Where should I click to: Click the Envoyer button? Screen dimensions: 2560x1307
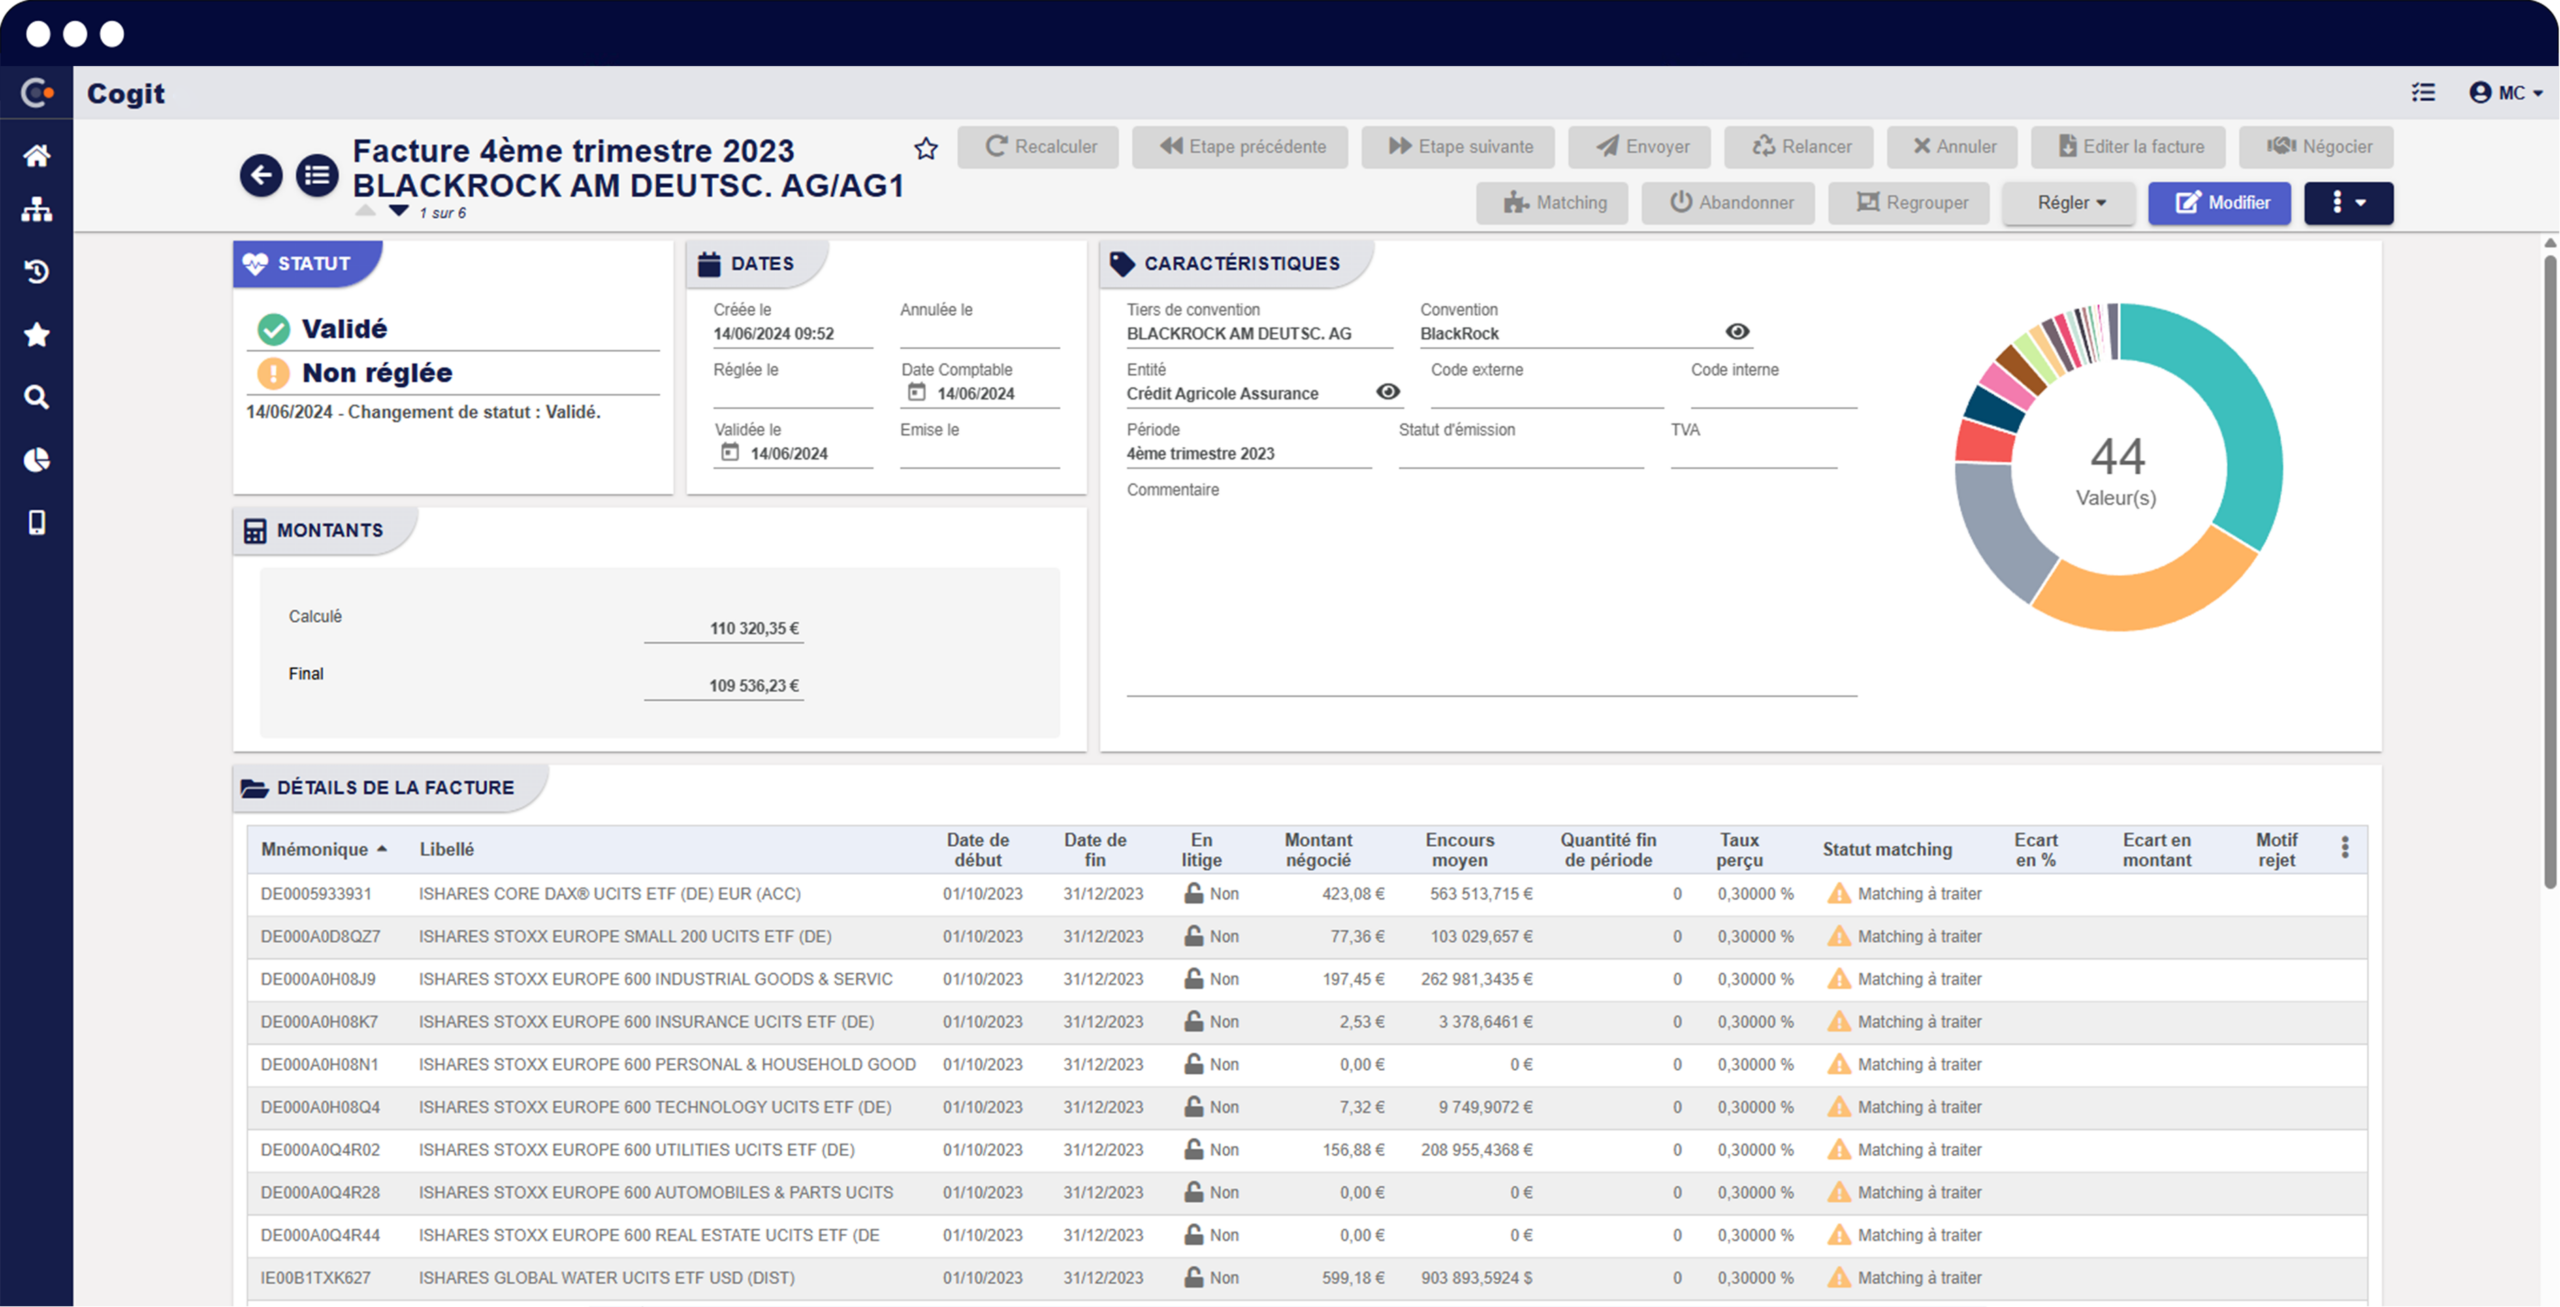(x=1640, y=147)
